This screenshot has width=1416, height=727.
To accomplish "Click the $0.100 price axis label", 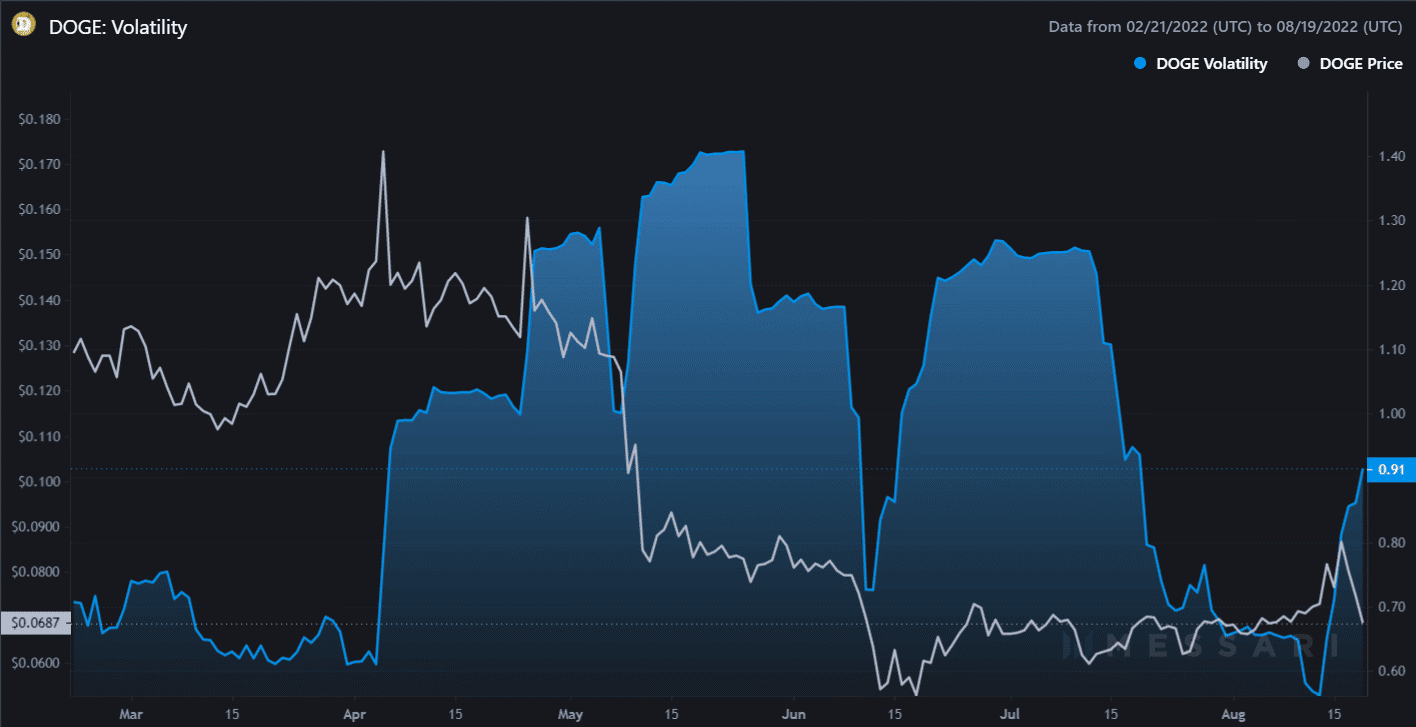I will [x=39, y=482].
